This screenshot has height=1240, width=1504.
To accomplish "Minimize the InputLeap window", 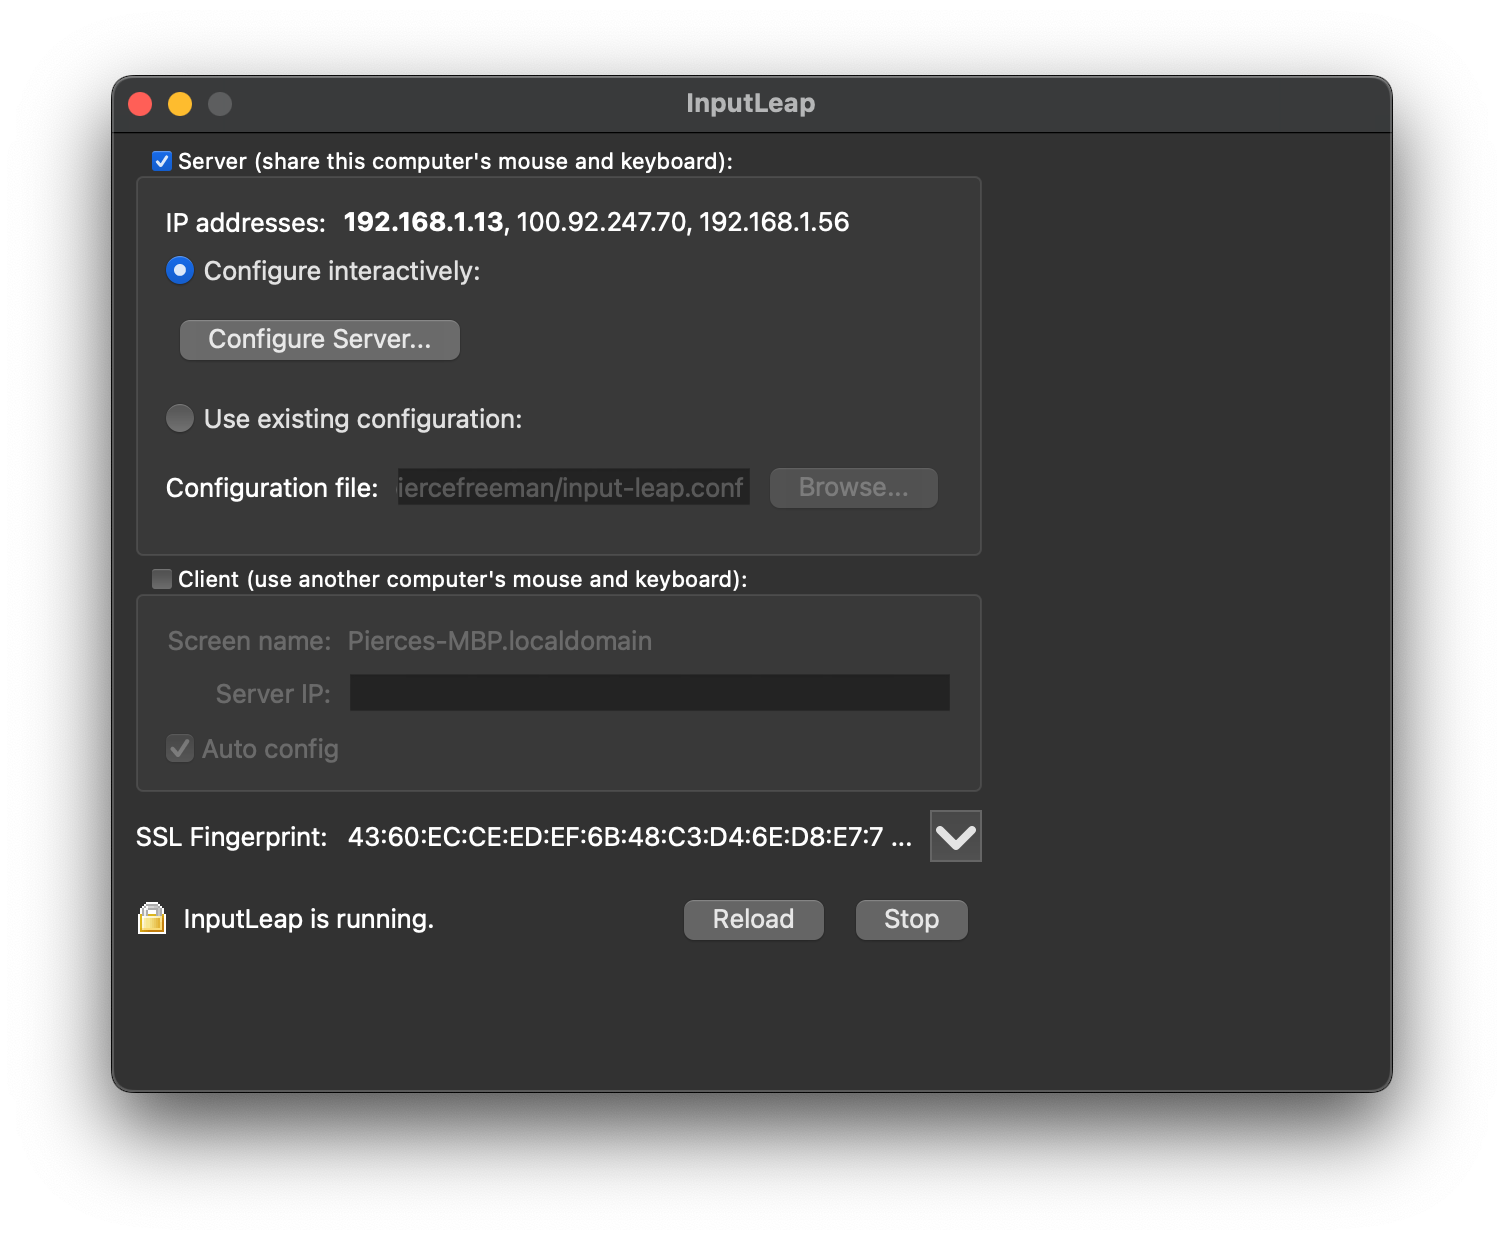I will click(180, 104).
